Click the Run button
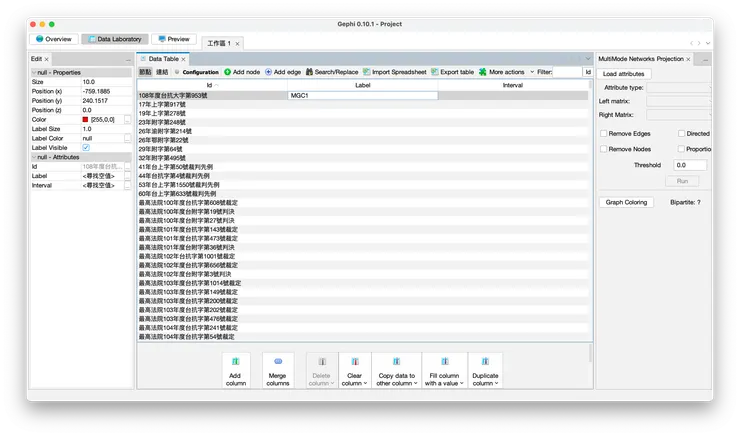Viewport: 740px width, 436px height. click(x=682, y=181)
